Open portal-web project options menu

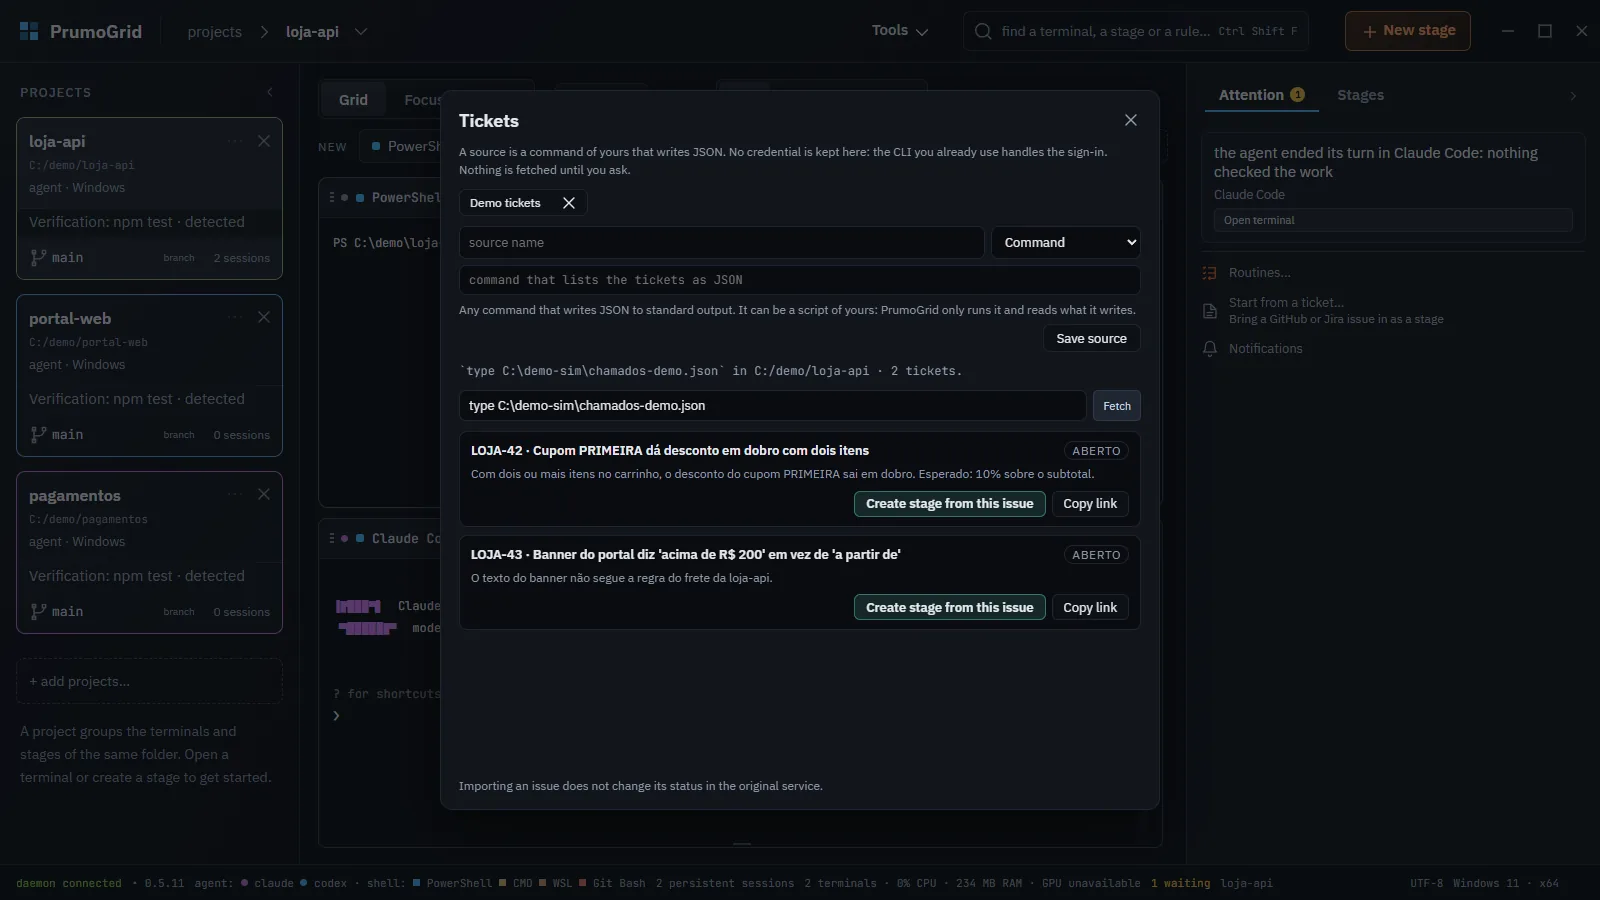click(235, 317)
